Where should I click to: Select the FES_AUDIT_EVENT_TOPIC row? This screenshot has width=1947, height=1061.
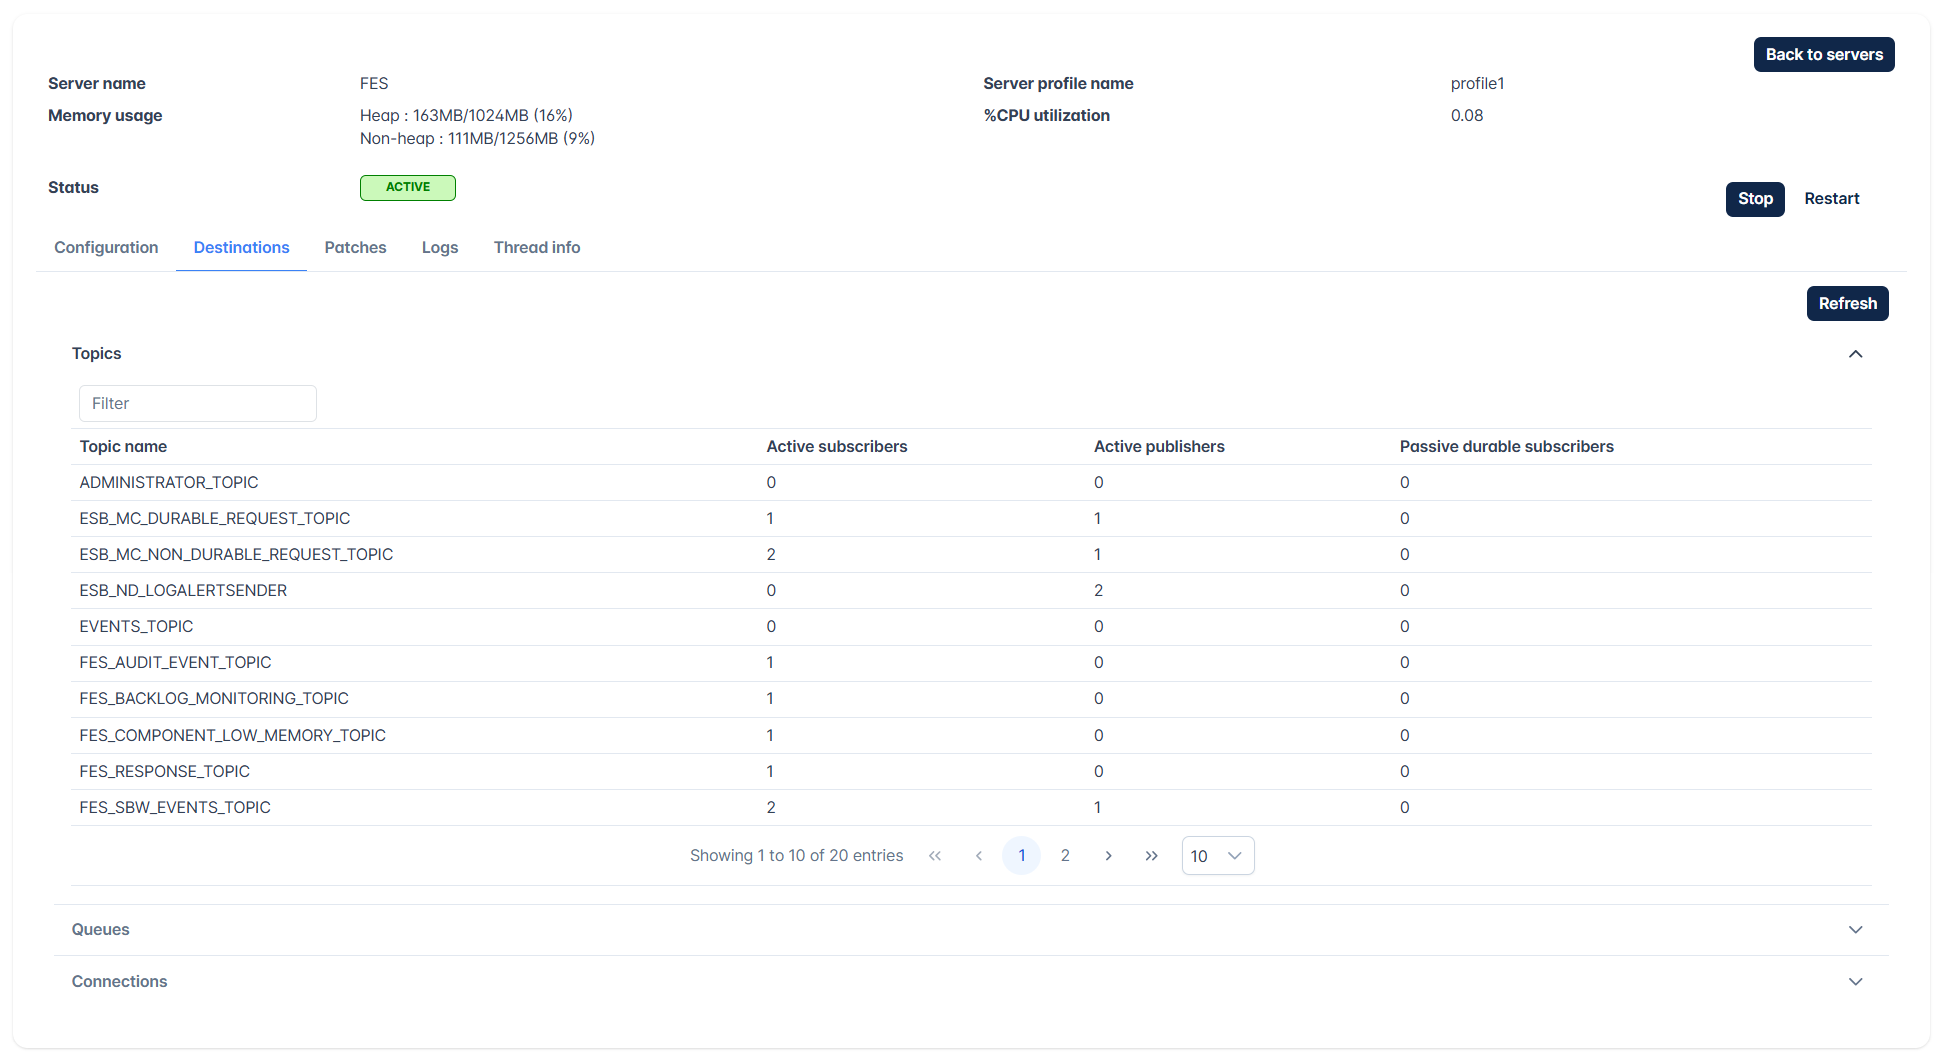pyautogui.click(x=971, y=663)
